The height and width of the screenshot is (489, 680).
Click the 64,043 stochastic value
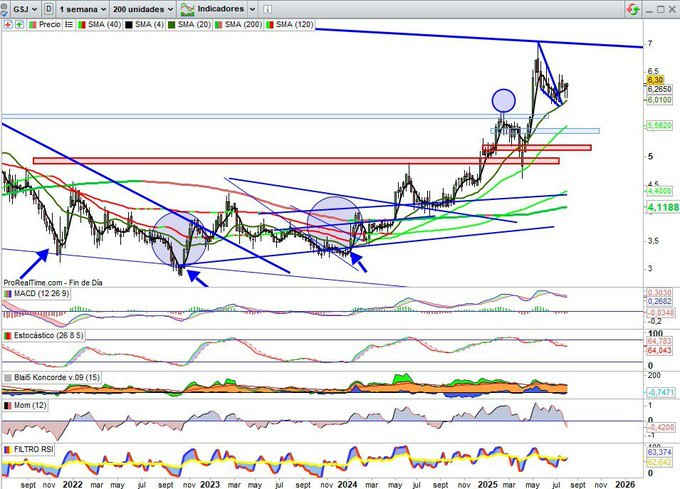pyautogui.click(x=659, y=351)
